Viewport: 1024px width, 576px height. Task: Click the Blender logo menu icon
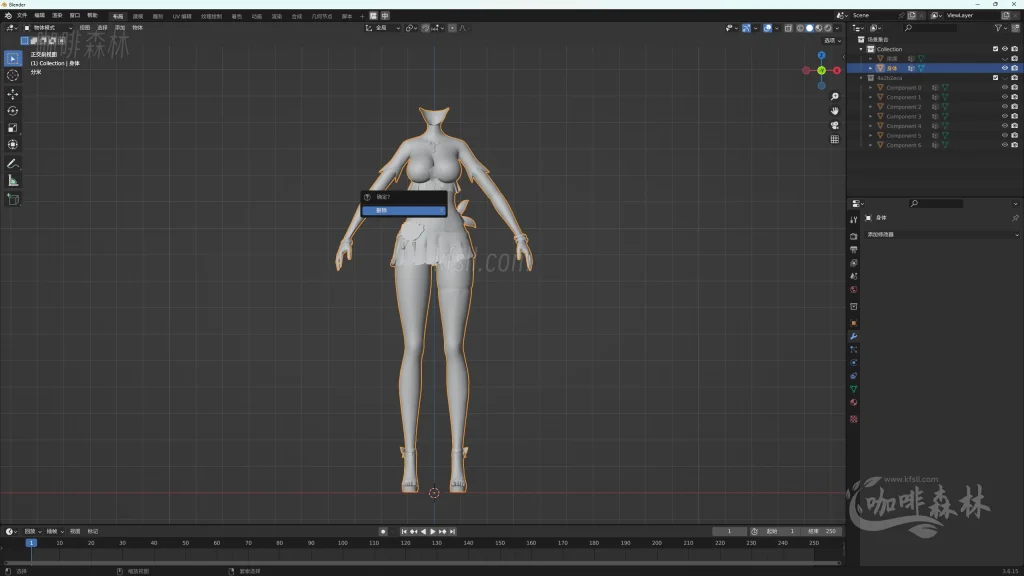coord(8,16)
